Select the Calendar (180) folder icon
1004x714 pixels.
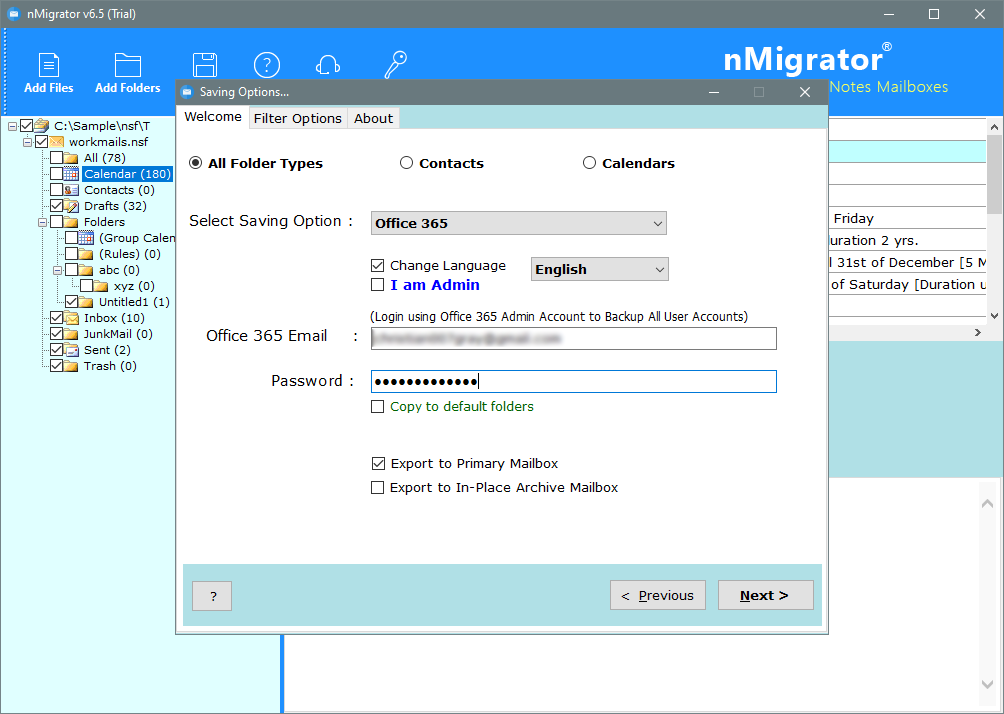72,174
